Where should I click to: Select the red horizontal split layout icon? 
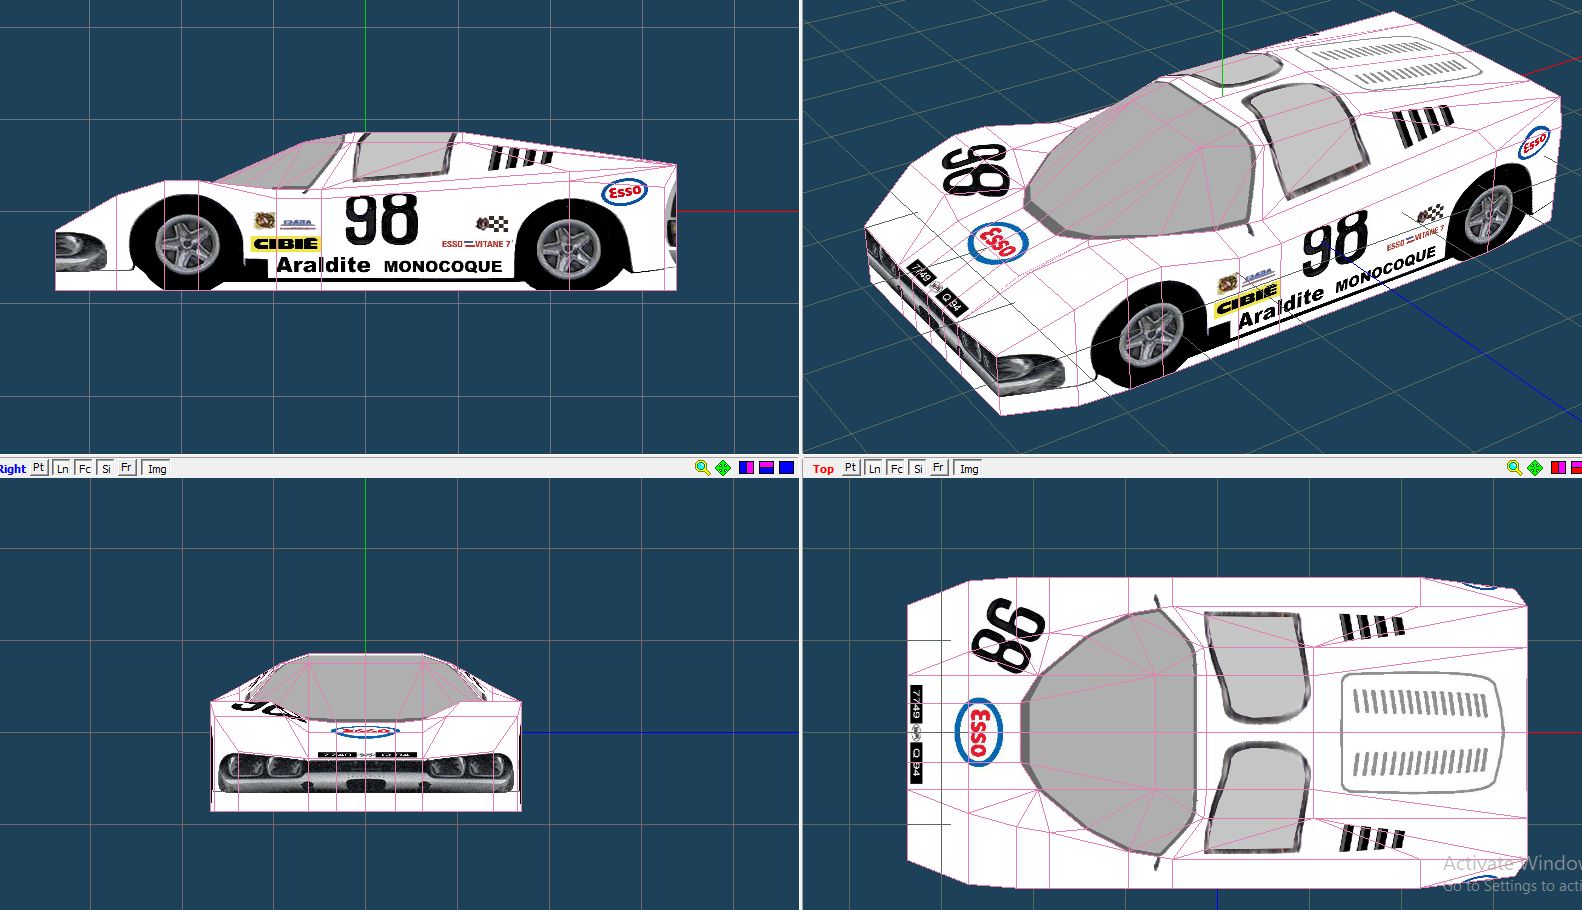[x=1576, y=468]
